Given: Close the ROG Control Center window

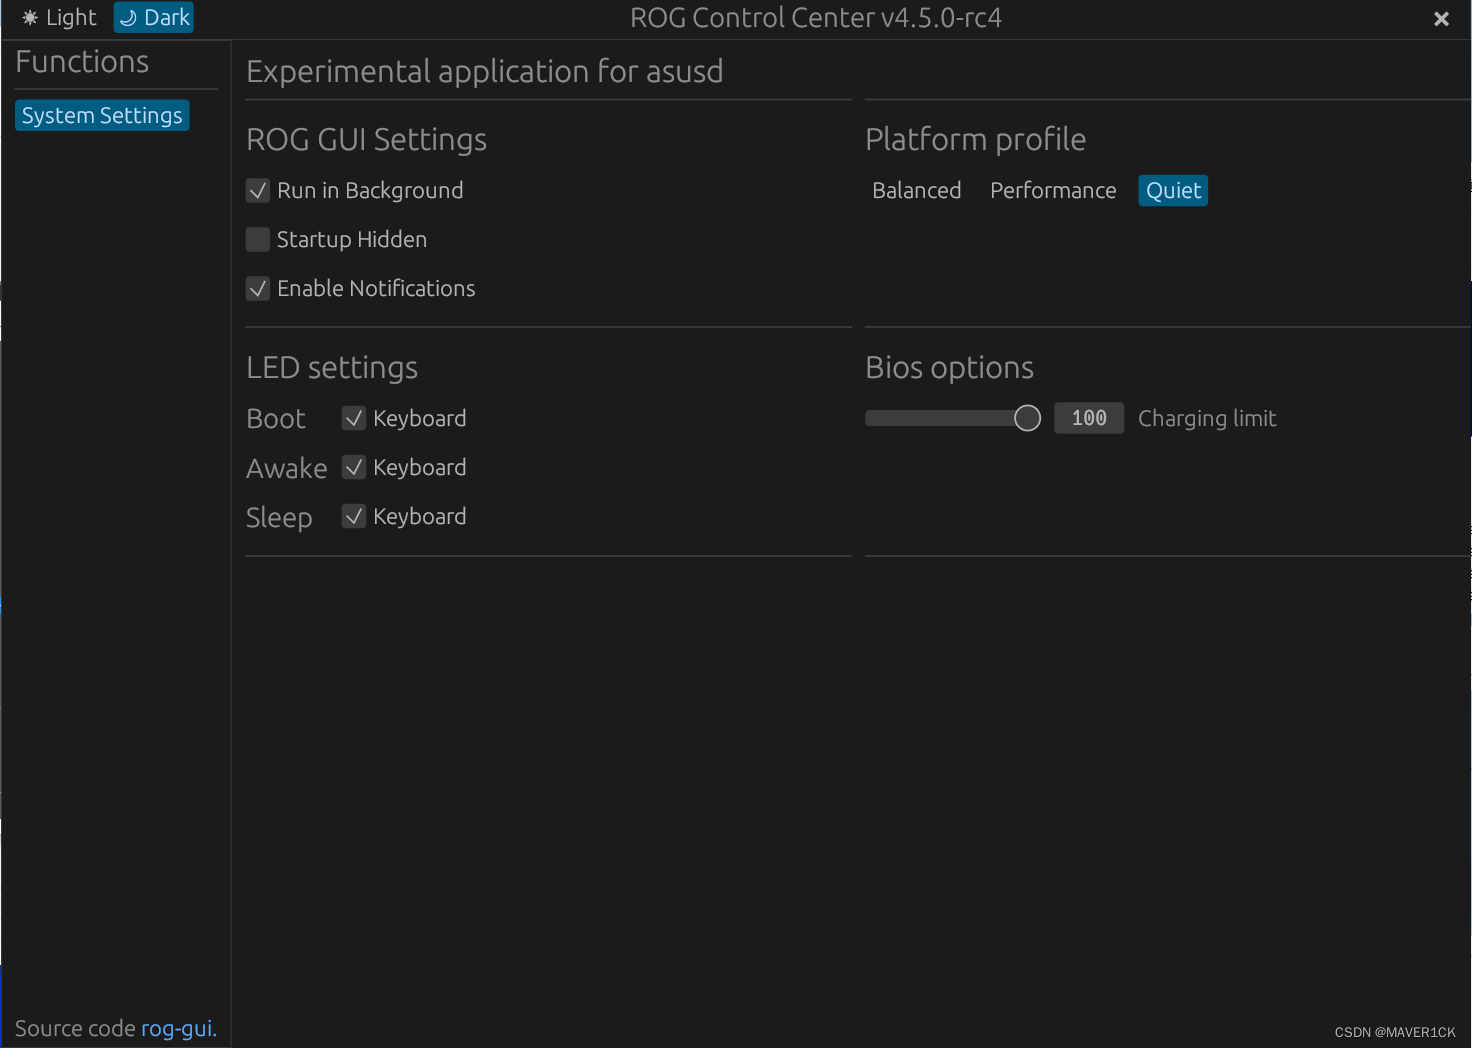Looking at the screenshot, I should tap(1441, 19).
